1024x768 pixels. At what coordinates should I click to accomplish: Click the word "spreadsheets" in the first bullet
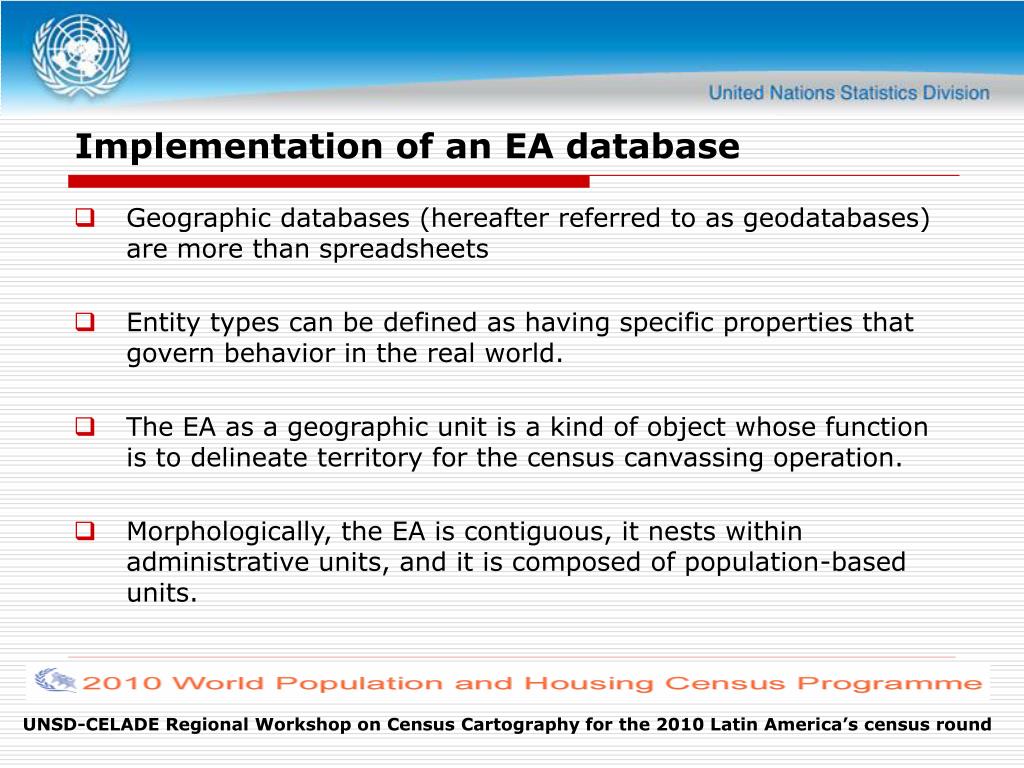click(404, 249)
